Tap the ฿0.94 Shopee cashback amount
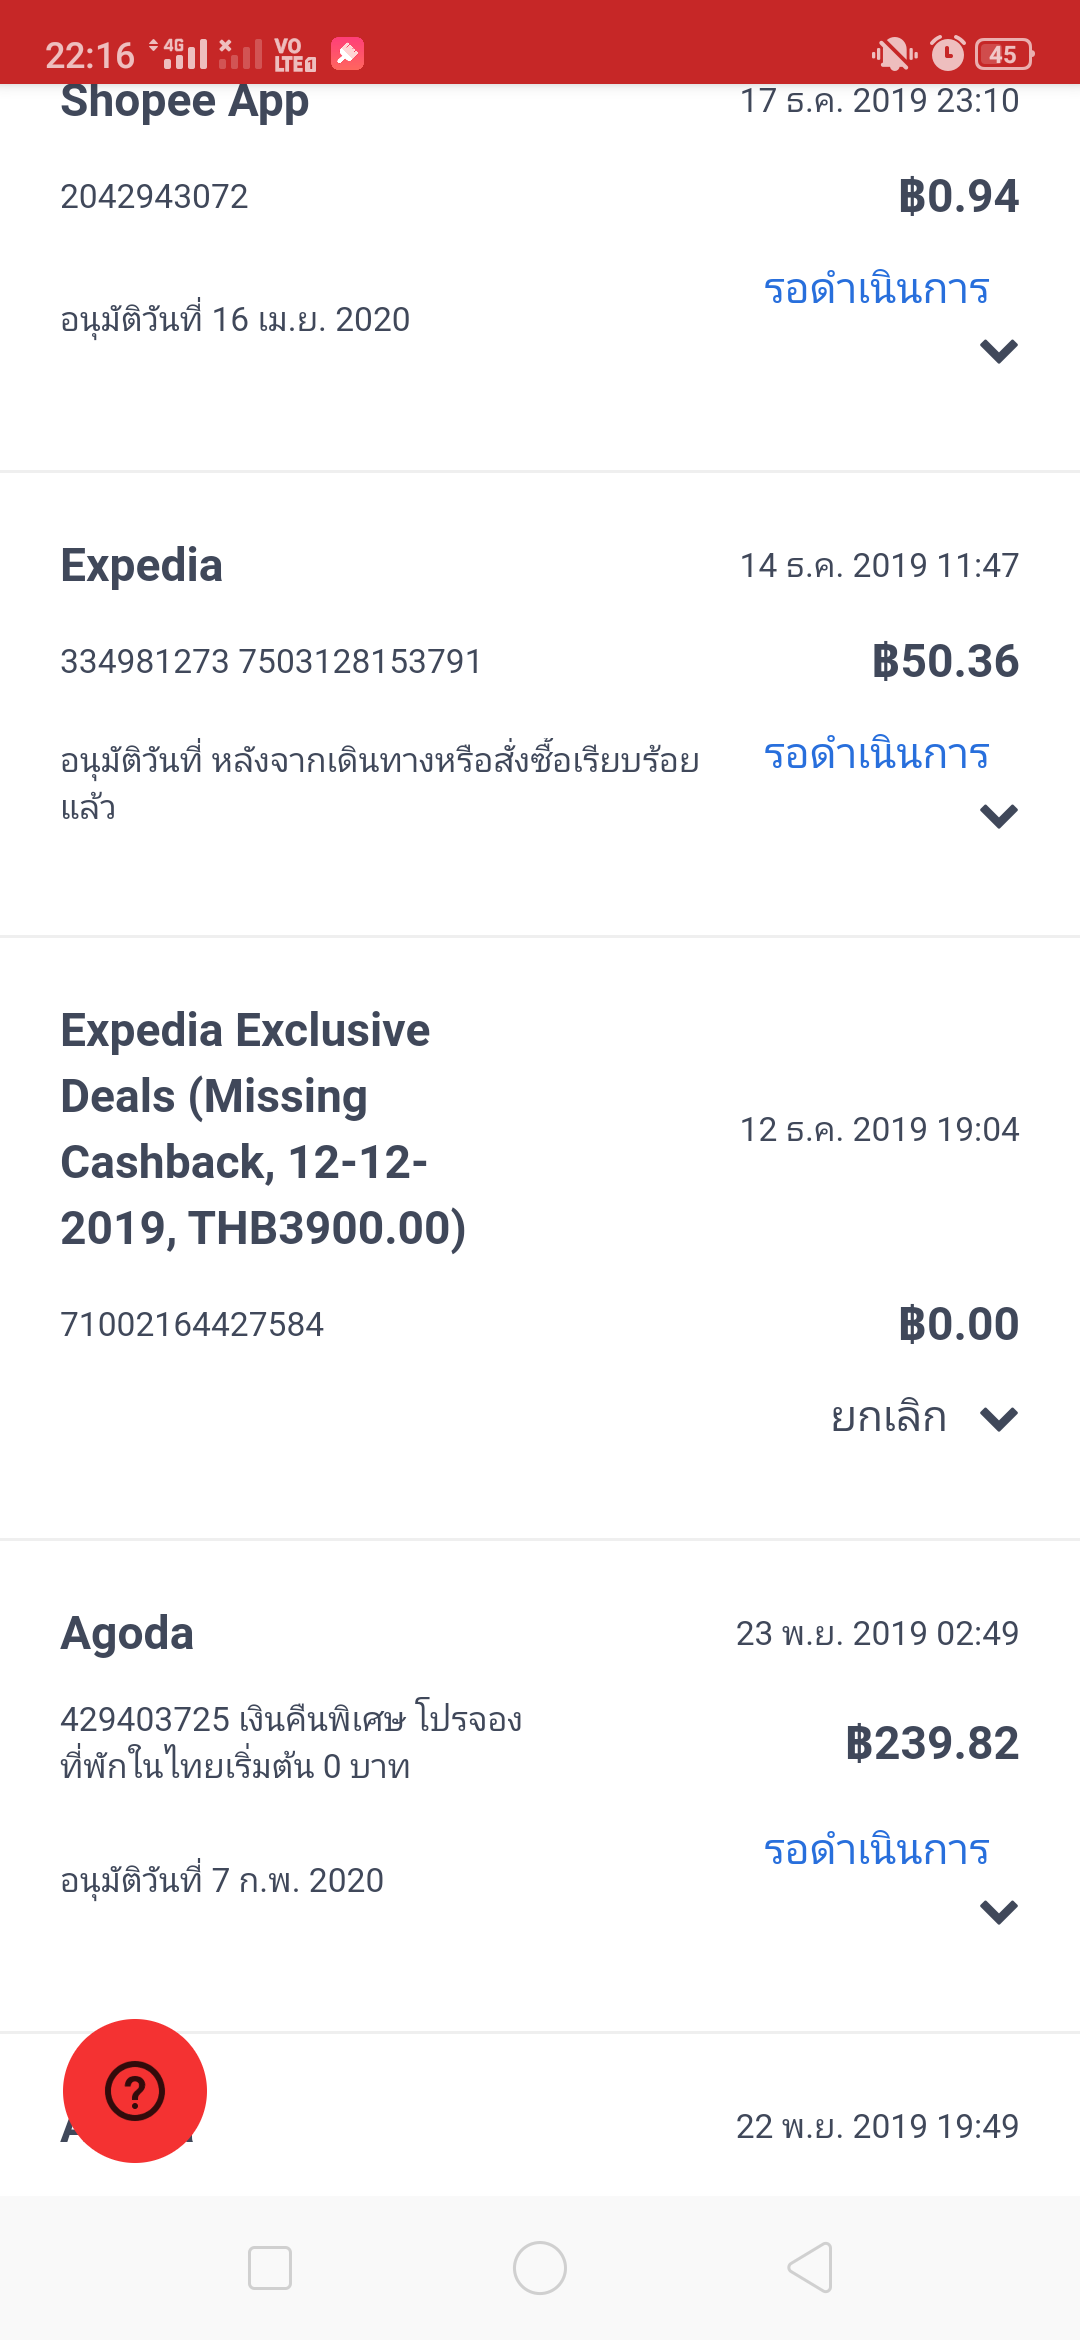The image size is (1080, 2340). click(x=958, y=196)
